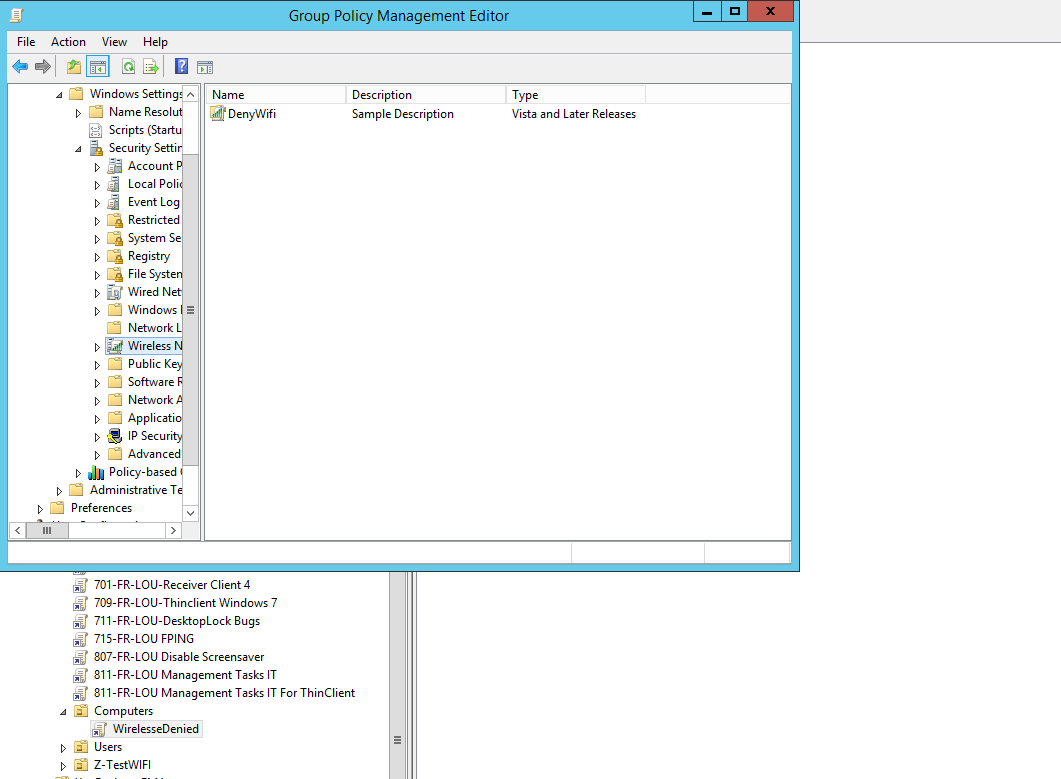Click the tree pane horizontal scrollbar right arrow
The height and width of the screenshot is (779, 1061).
(x=174, y=531)
